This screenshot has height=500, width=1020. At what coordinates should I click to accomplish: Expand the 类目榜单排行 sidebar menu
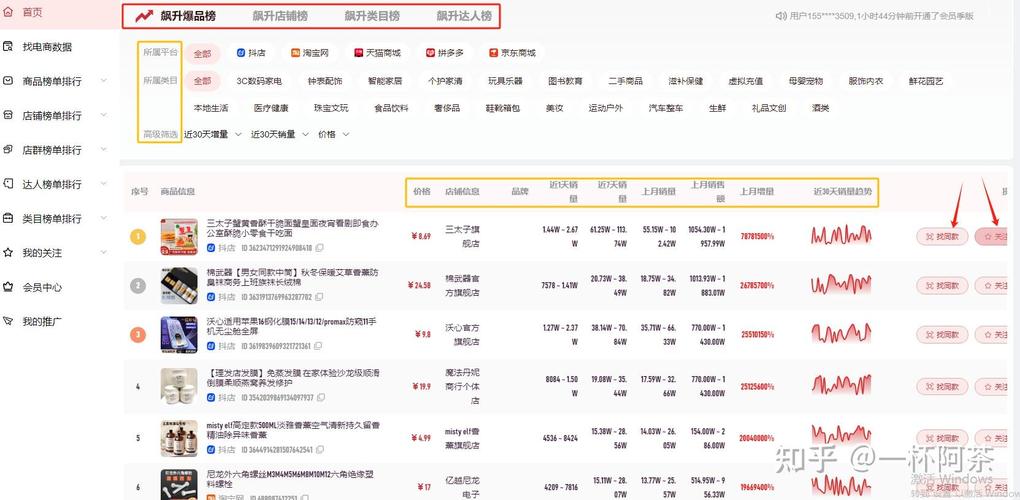click(x=104, y=218)
